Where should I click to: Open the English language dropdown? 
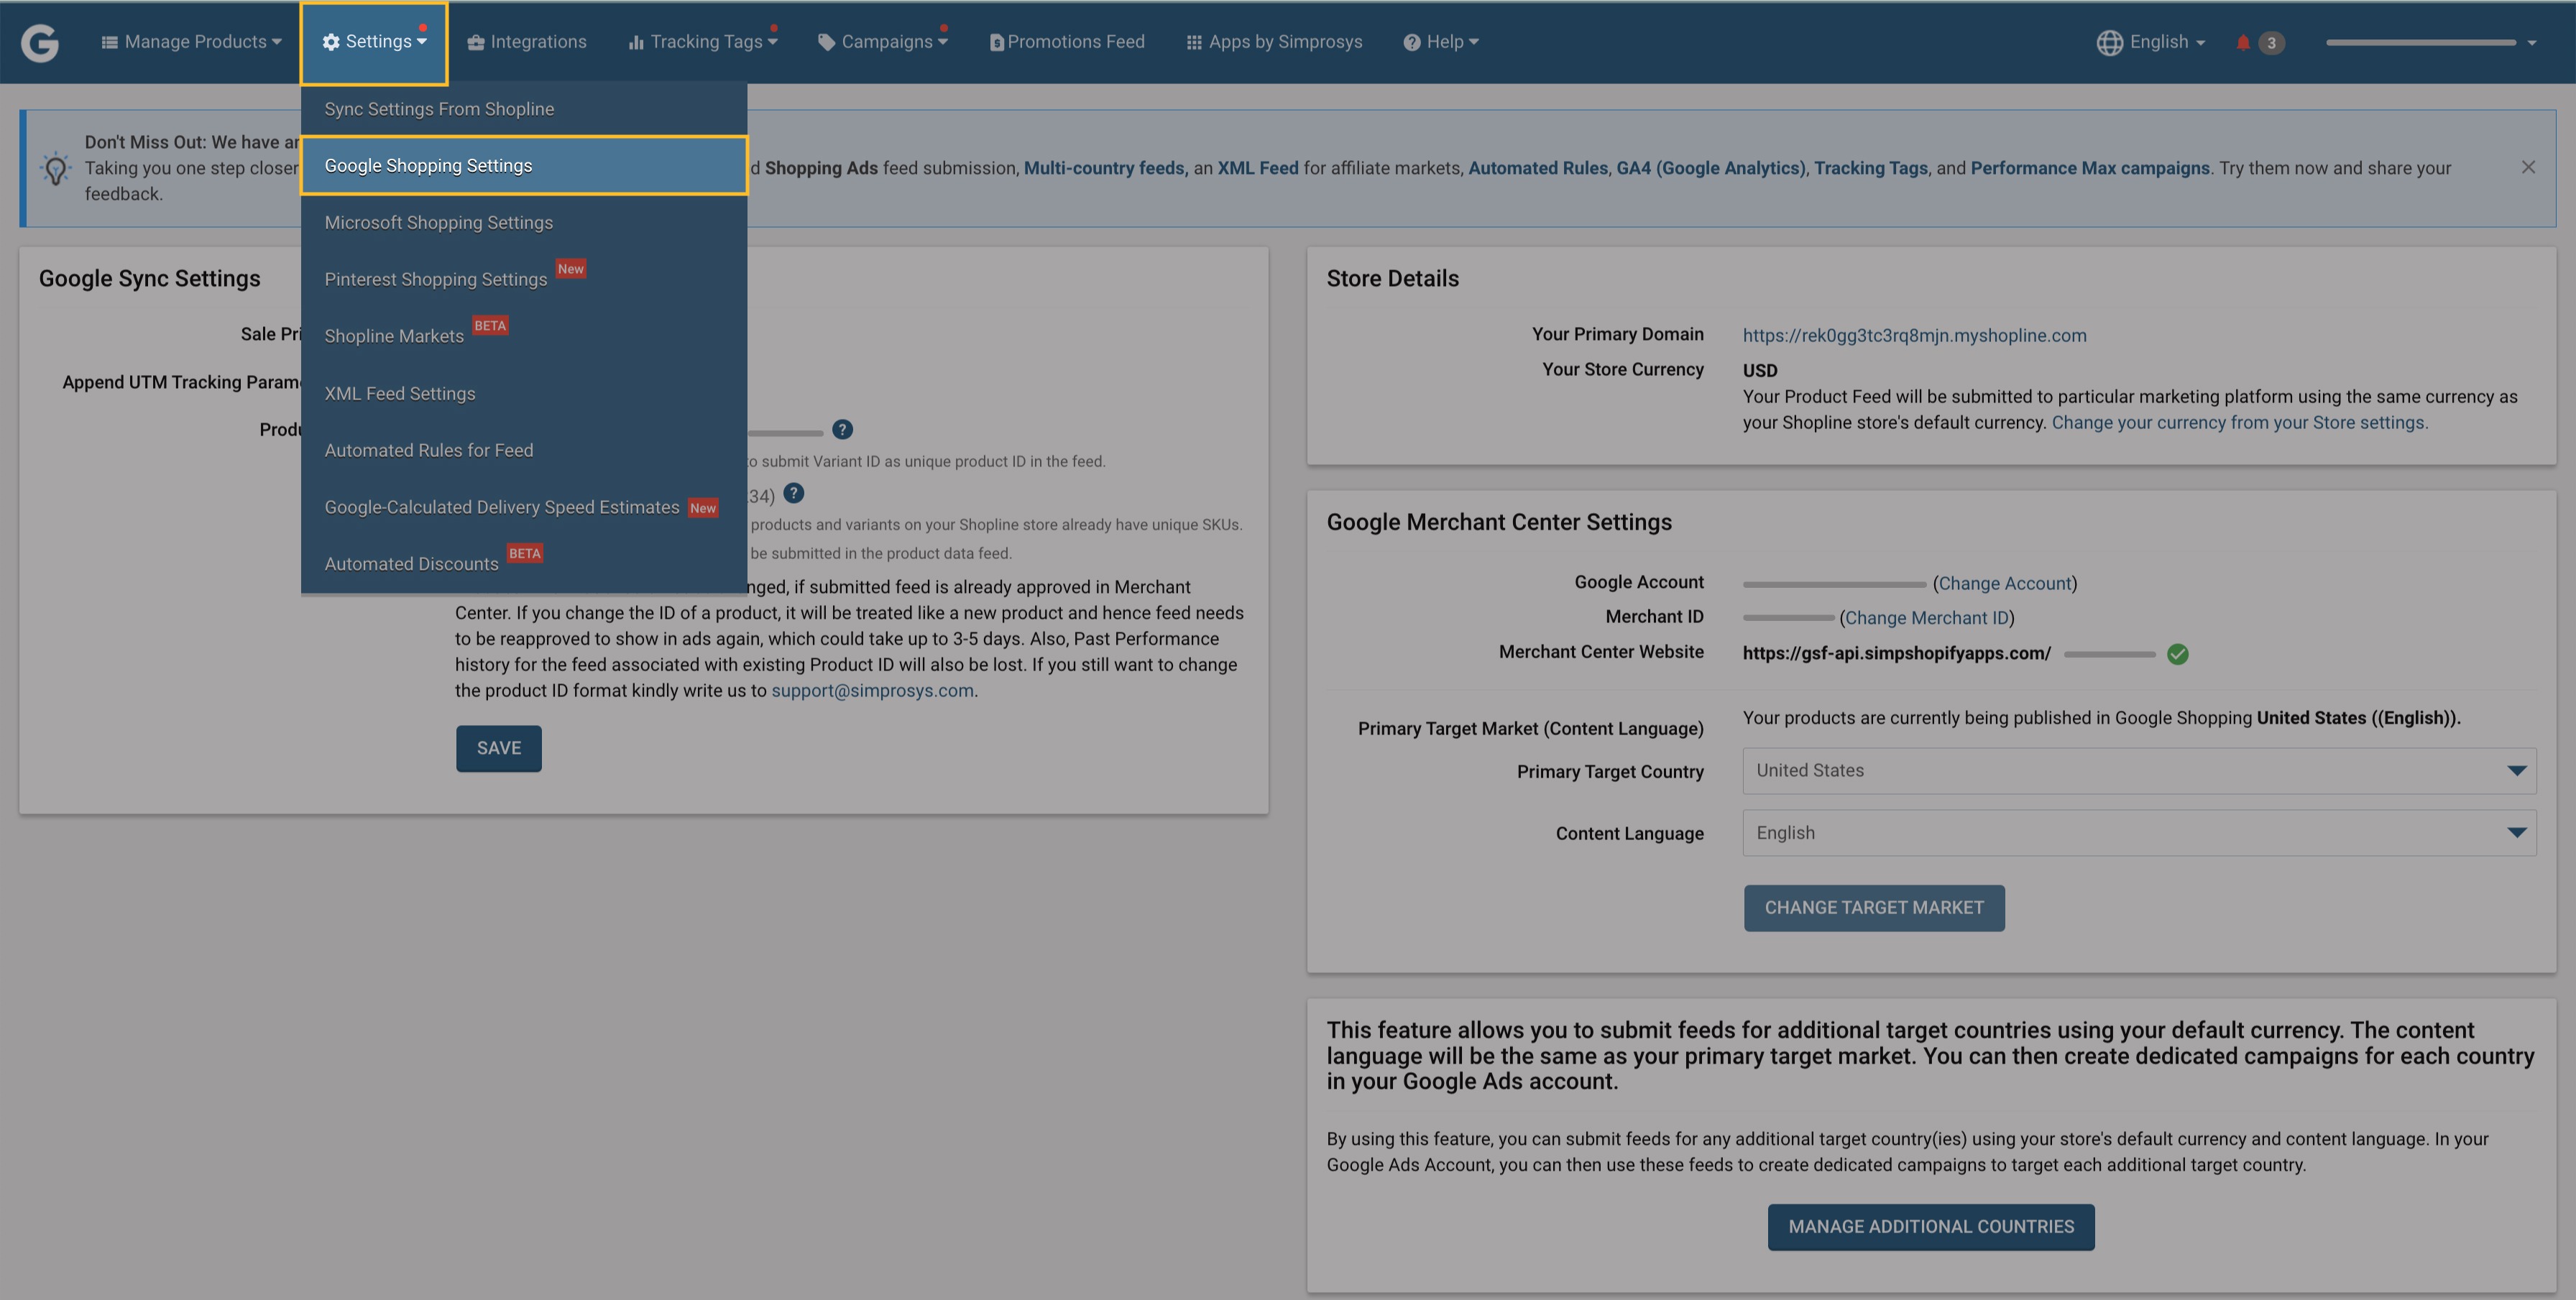click(2151, 42)
